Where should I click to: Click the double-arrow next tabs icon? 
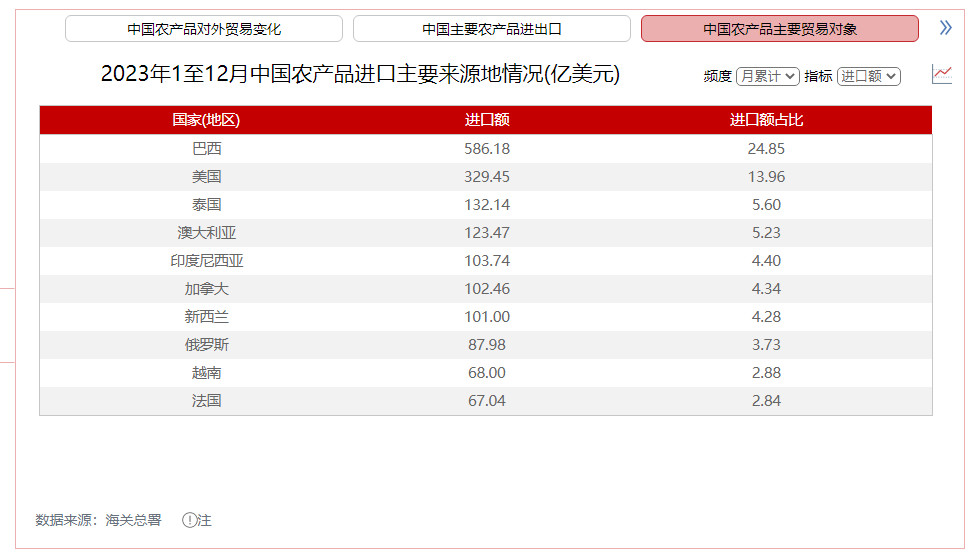click(x=945, y=28)
